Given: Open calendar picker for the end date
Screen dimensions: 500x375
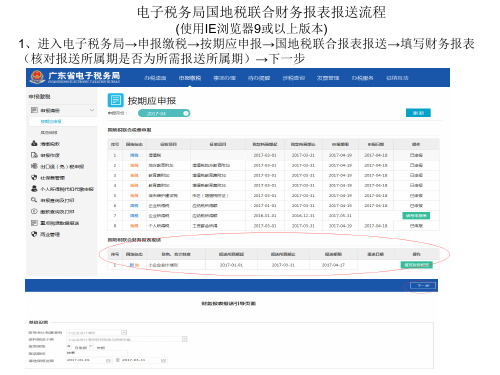Looking at the screenshot, I should (x=163, y=360).
